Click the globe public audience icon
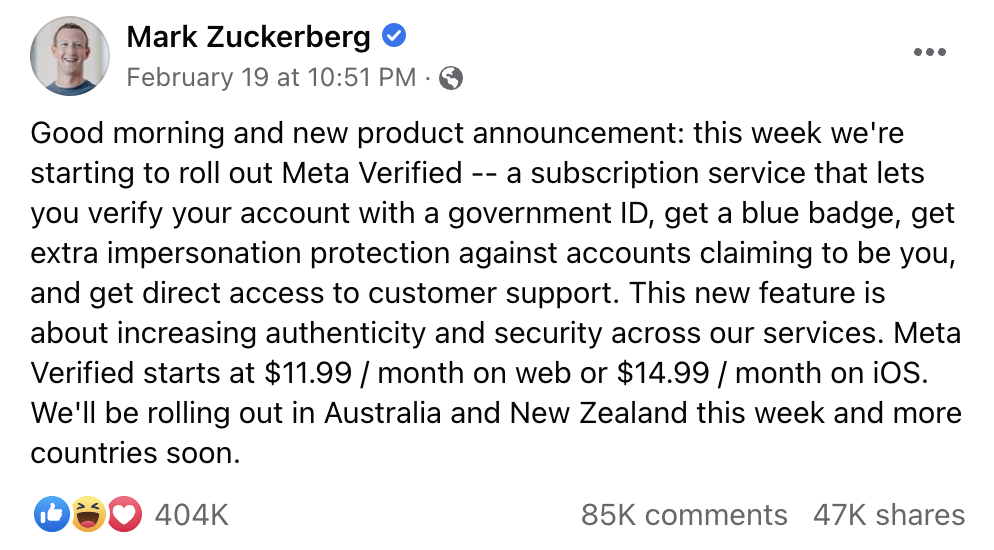This screenshot has height=550, width=994. [451, 78]
